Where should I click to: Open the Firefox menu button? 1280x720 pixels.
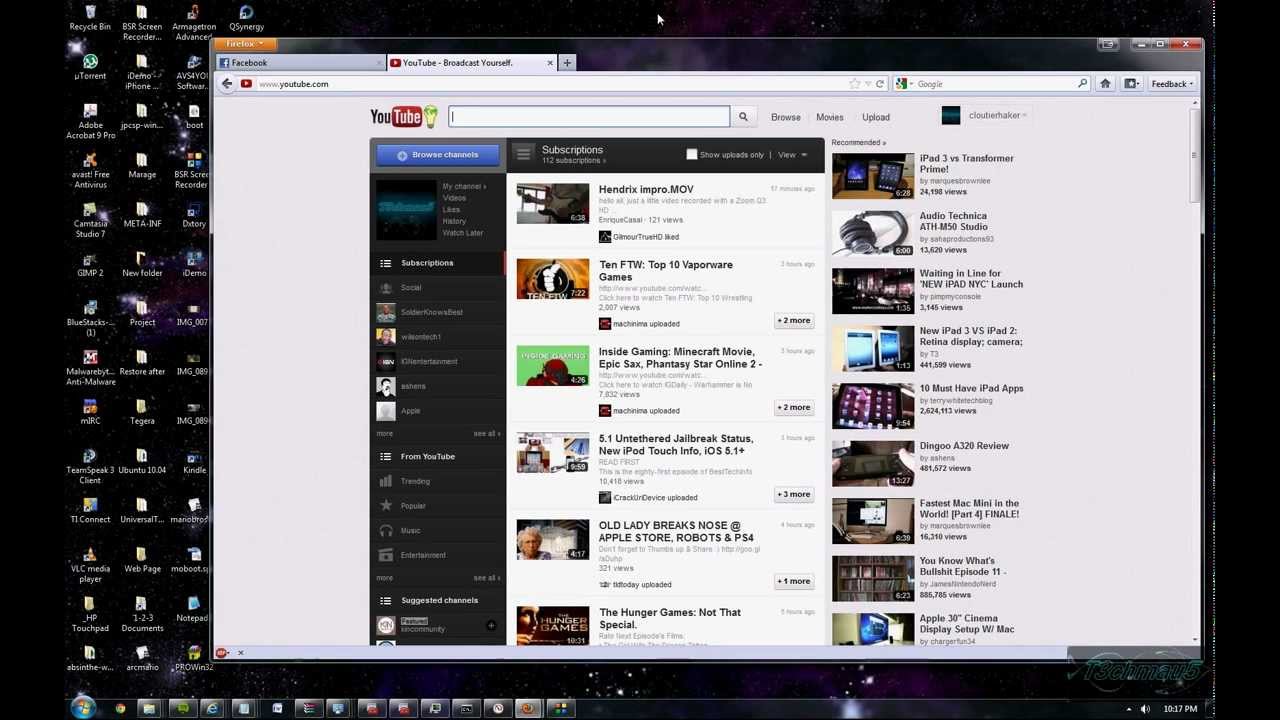(x=244, y=44)
